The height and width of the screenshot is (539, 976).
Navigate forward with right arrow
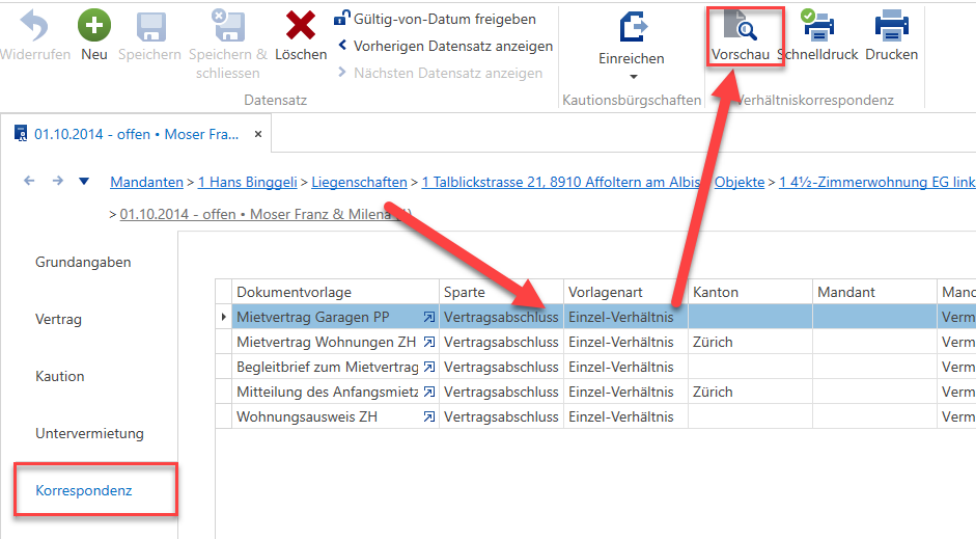click(57, 181)
